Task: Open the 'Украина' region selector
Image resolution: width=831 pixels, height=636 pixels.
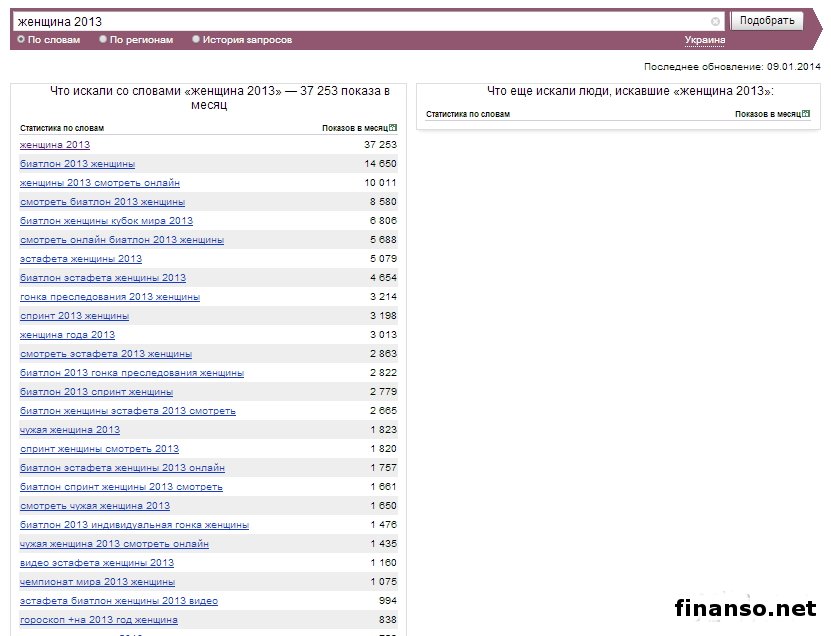Action: [x=705, y=40]
